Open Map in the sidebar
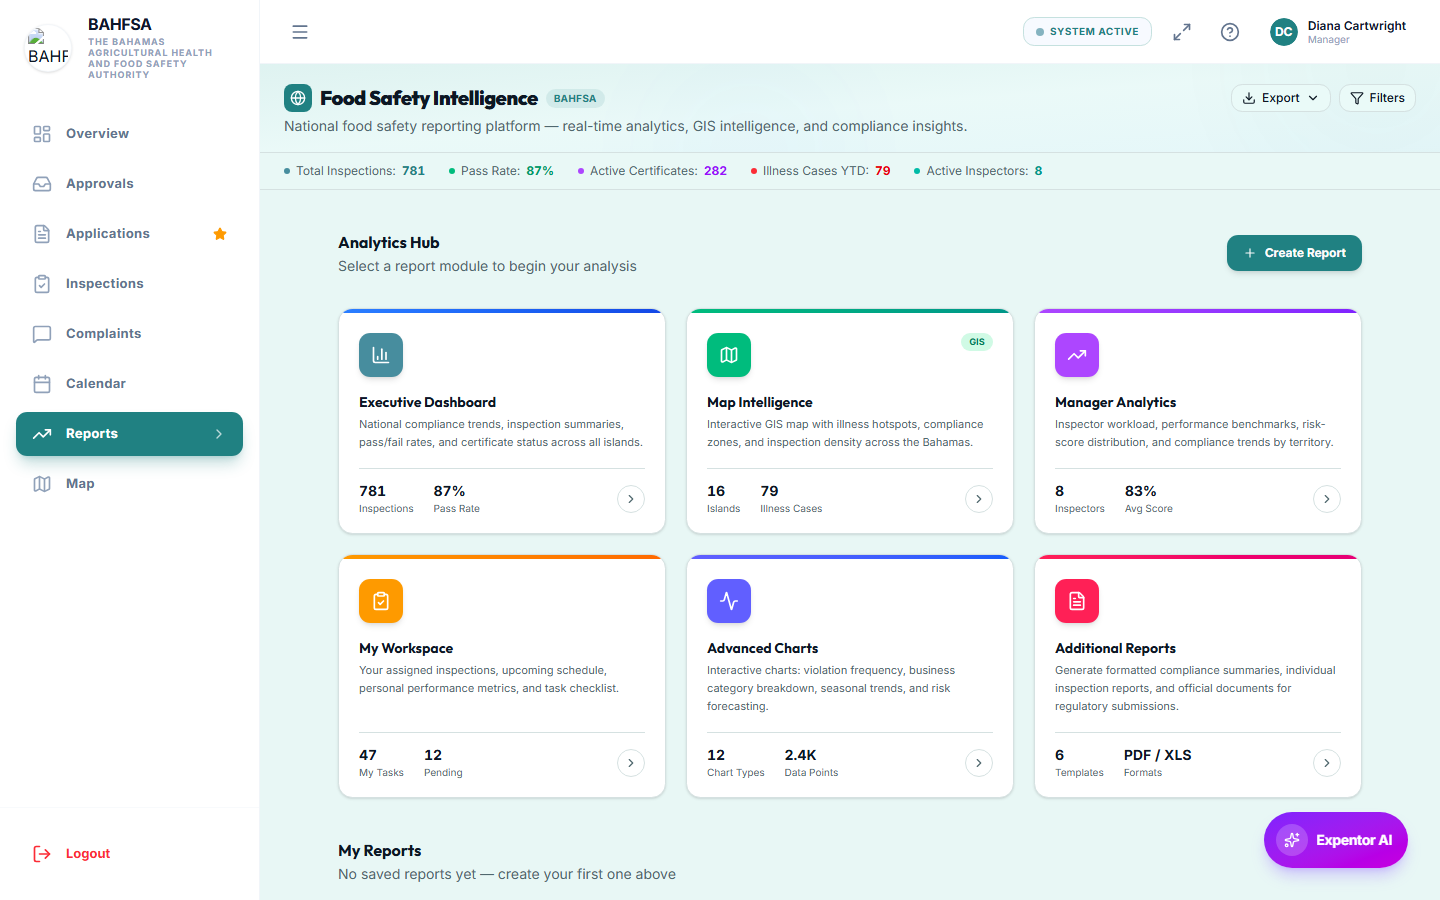Screen dimensions: 1440x900 click(x=129, y=484)
